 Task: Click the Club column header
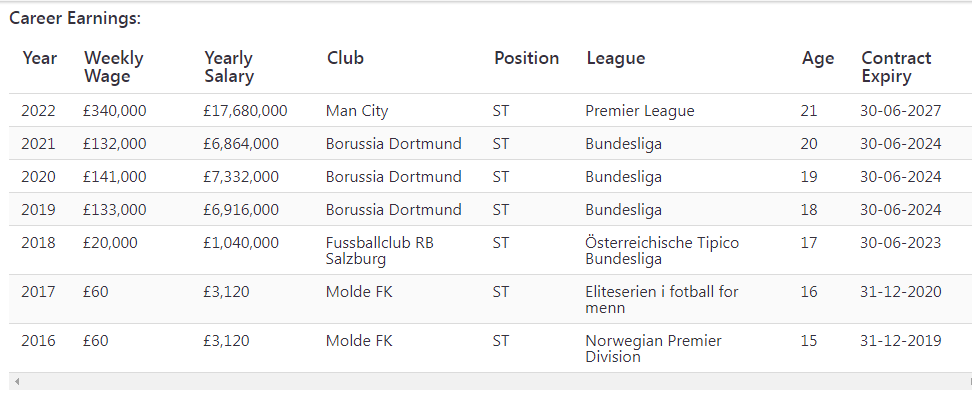(x=345, y=58)
